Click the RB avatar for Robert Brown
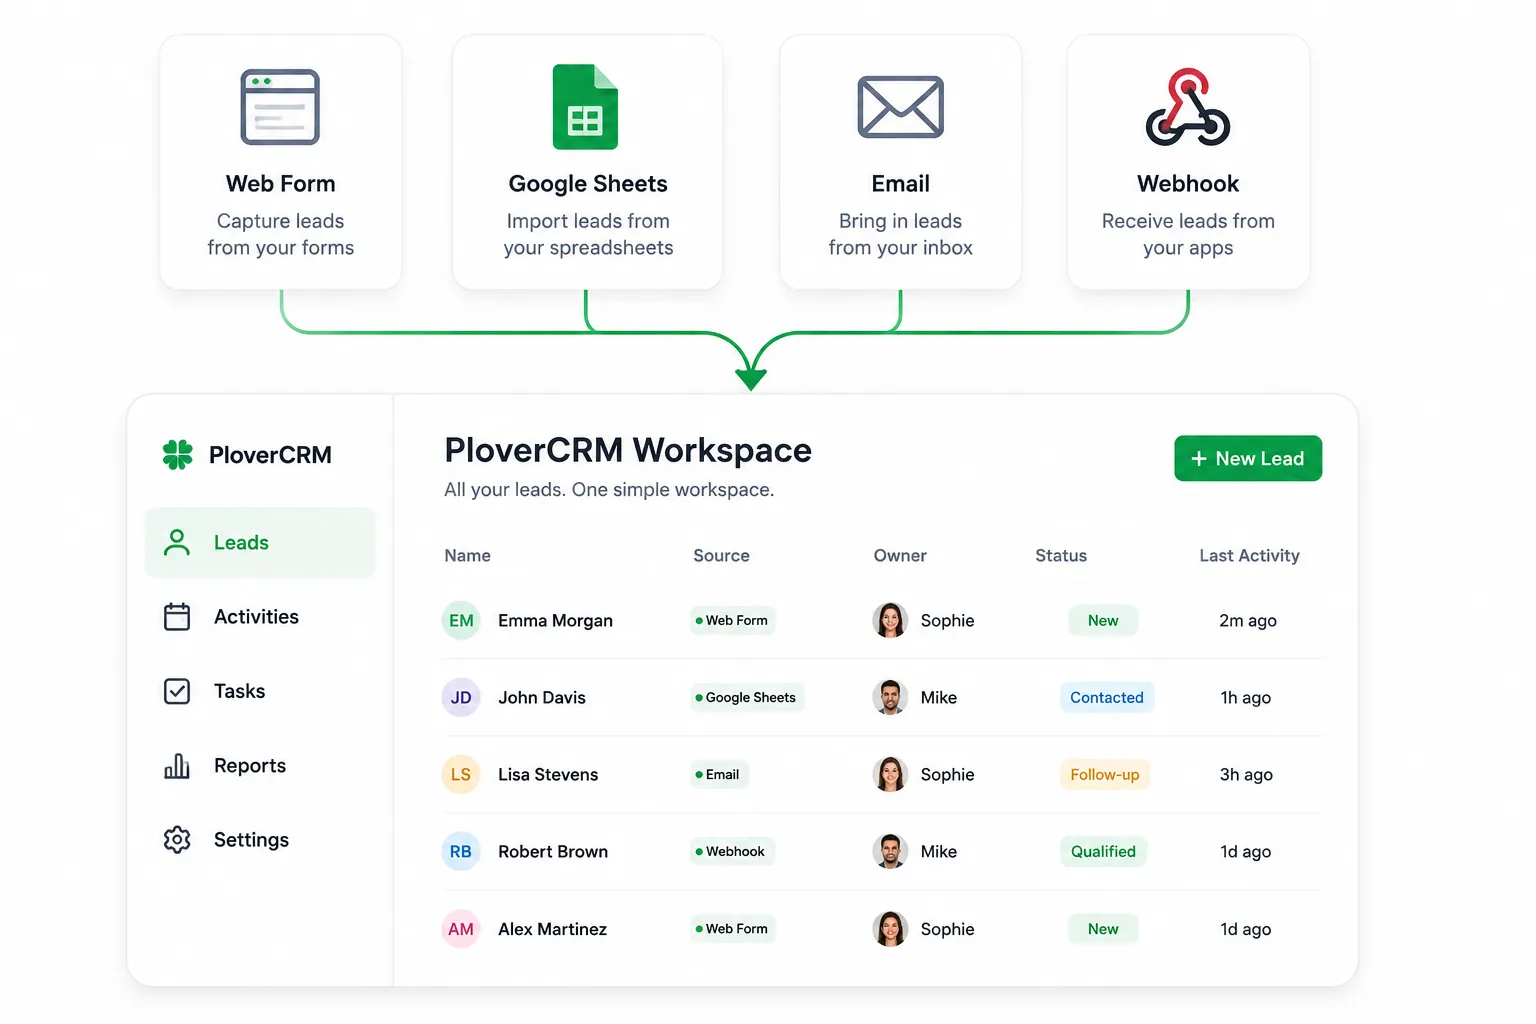1536x1024 pixels. [461, 851]
